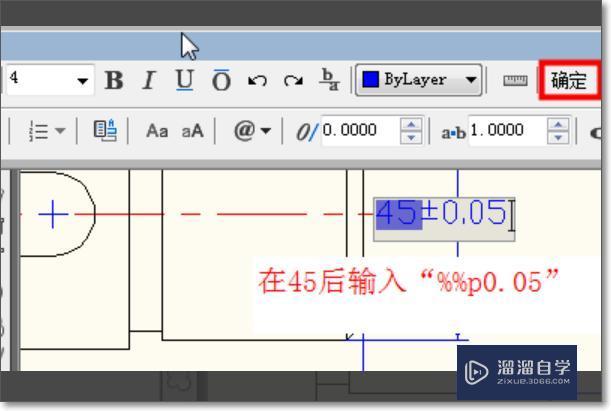Click the tracking a·b icon

tap(453, 133)
